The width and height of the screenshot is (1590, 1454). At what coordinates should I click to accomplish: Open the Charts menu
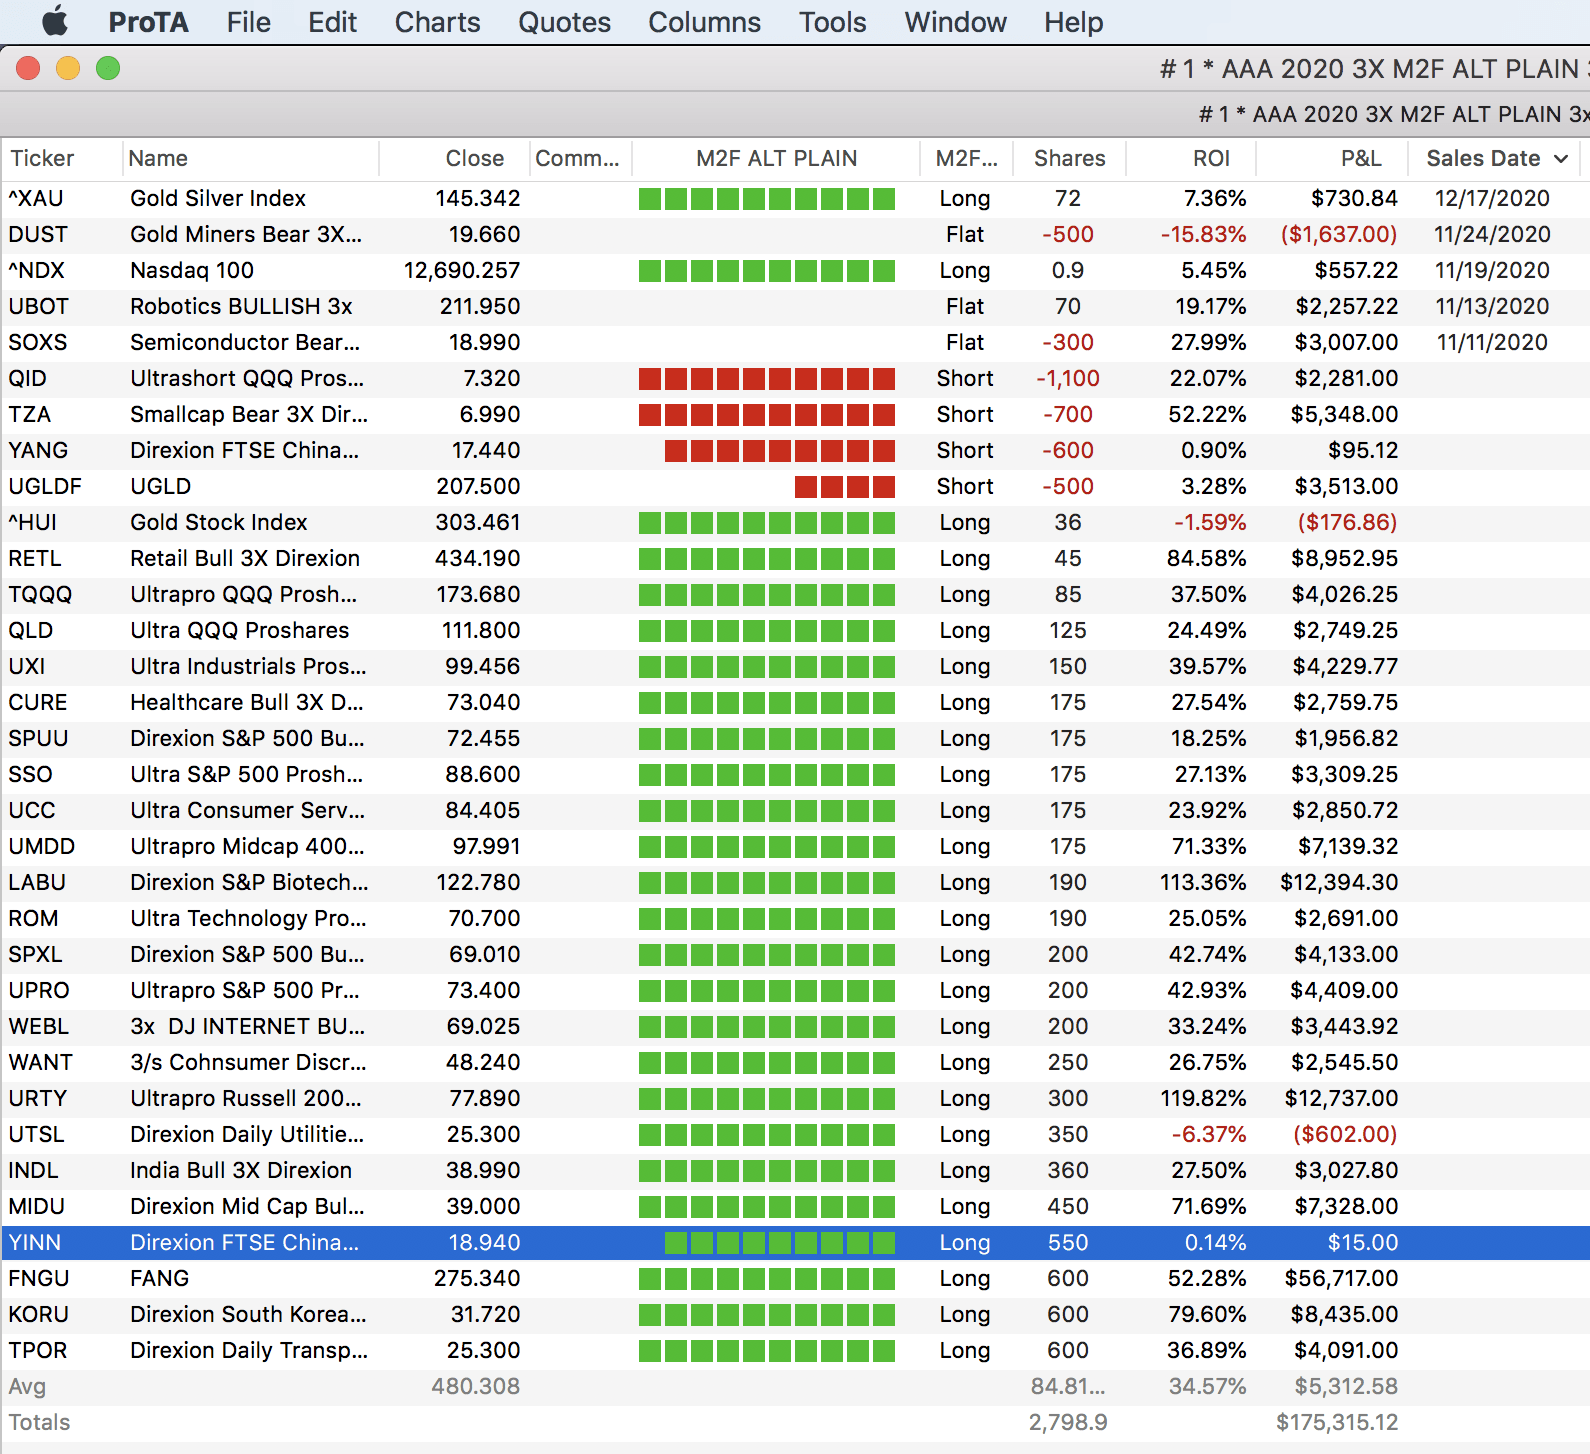437,22
